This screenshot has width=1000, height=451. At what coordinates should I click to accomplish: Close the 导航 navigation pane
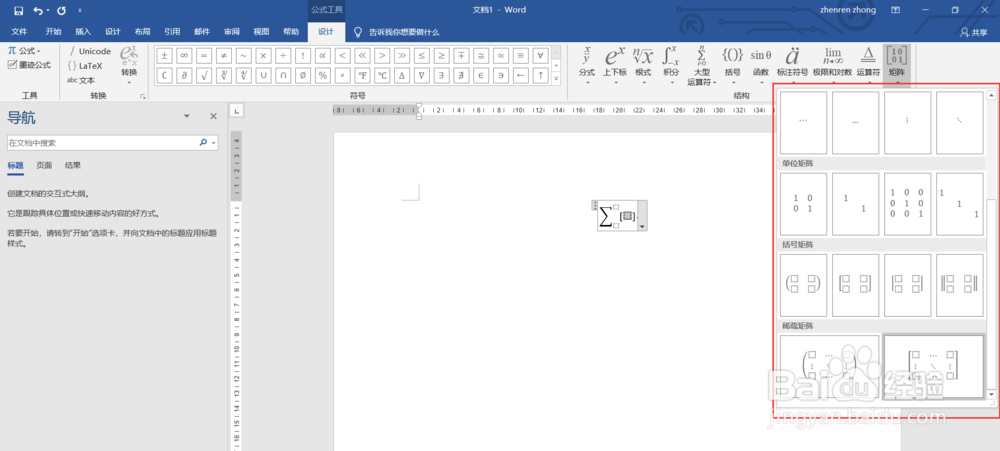214,116
